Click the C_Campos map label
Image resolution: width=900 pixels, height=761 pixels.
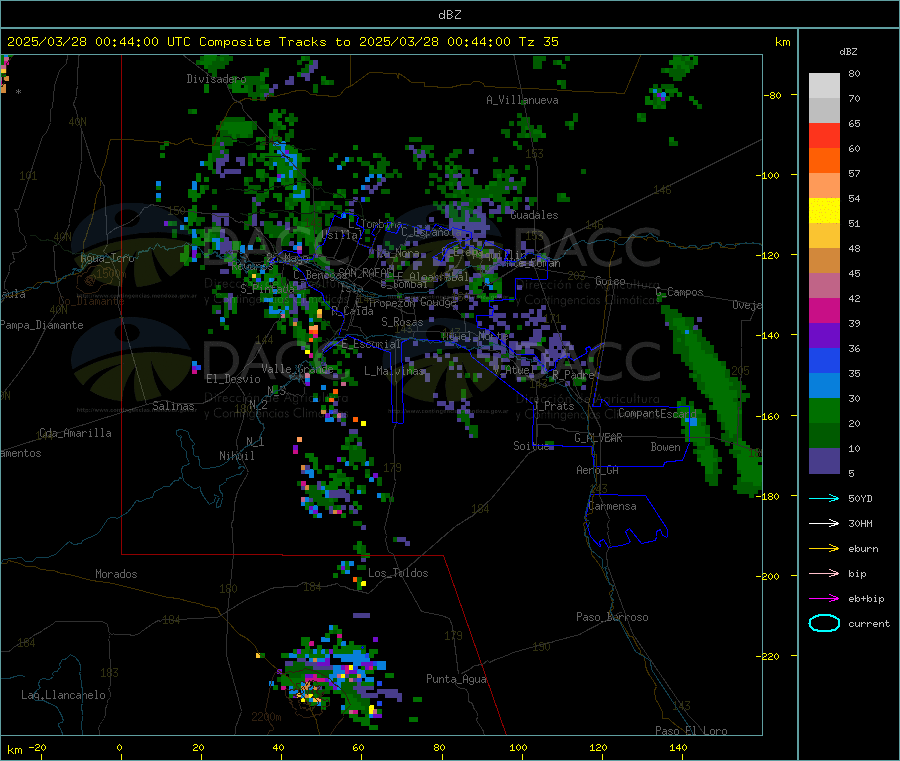pos(679,292)
